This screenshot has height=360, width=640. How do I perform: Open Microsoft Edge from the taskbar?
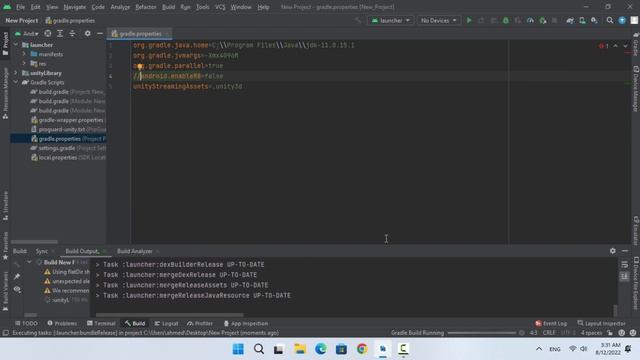320,349
